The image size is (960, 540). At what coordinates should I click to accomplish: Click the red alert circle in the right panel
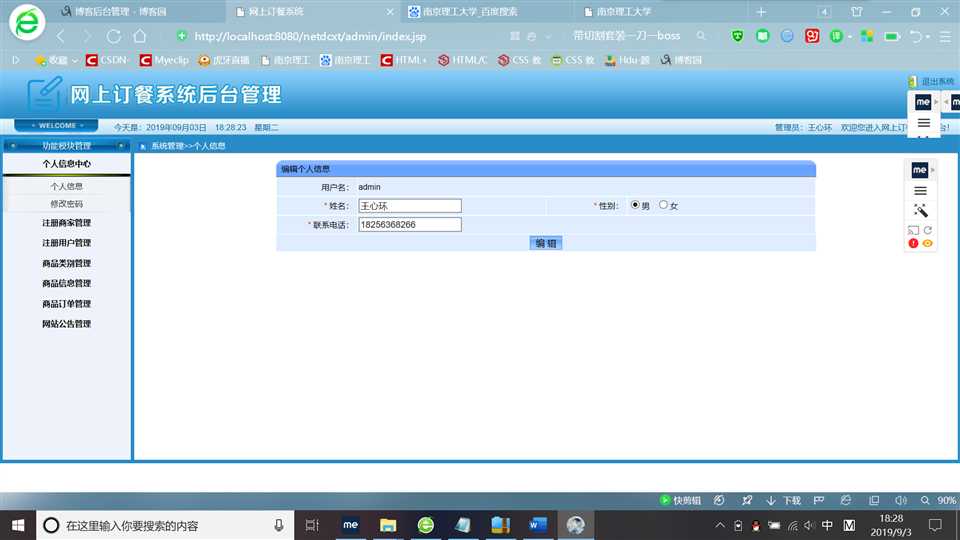pyautogui.click(x=913, y=243)
